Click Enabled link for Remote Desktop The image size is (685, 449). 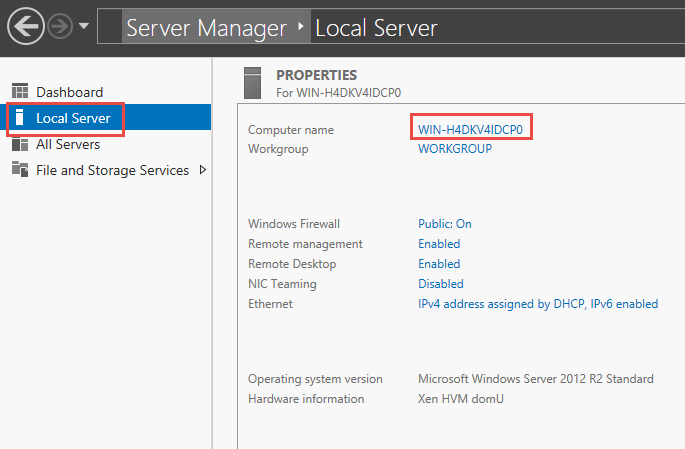pos(439,264)
